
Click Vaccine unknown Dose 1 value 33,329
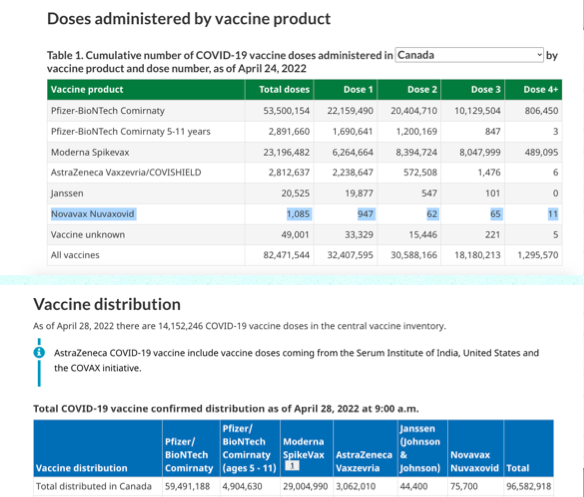click(359, 235)
